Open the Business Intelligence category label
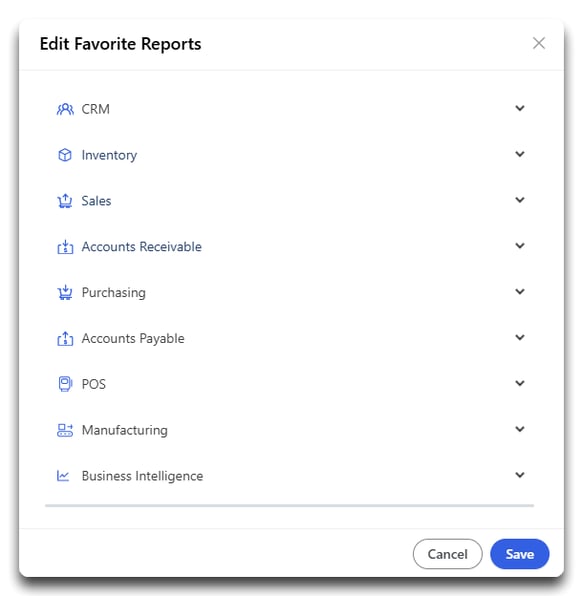The height and width of the screenshot is (596, 583). [x=142, y=476]
